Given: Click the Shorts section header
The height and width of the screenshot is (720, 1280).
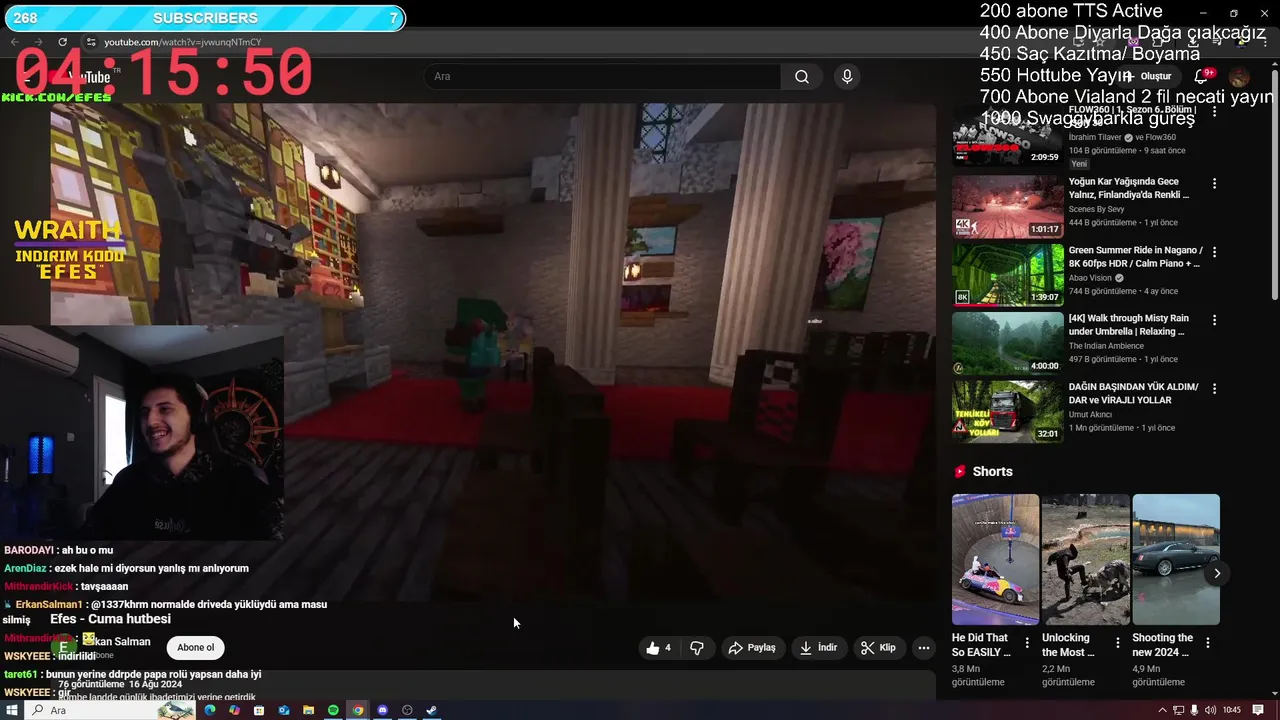Looking at the screenshot, I should click(992, 471).
